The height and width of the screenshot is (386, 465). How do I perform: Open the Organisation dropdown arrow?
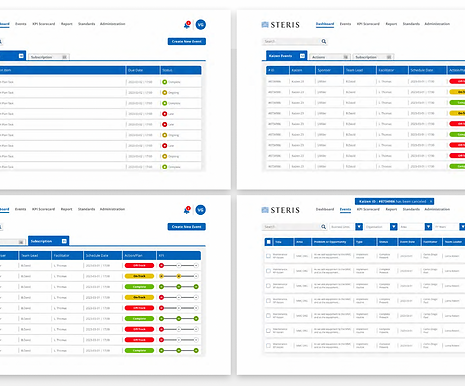coord(394,227)
